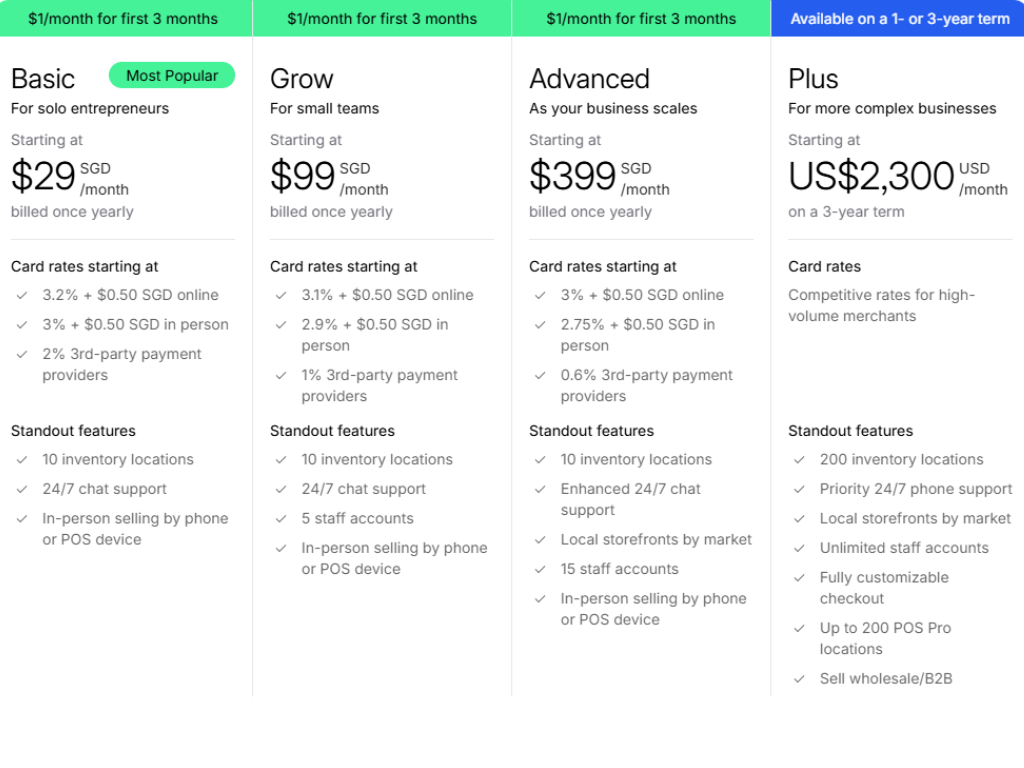The image size is (1024, 768).
Task: Select the Plus plan heading
Action: click(813, 79)
